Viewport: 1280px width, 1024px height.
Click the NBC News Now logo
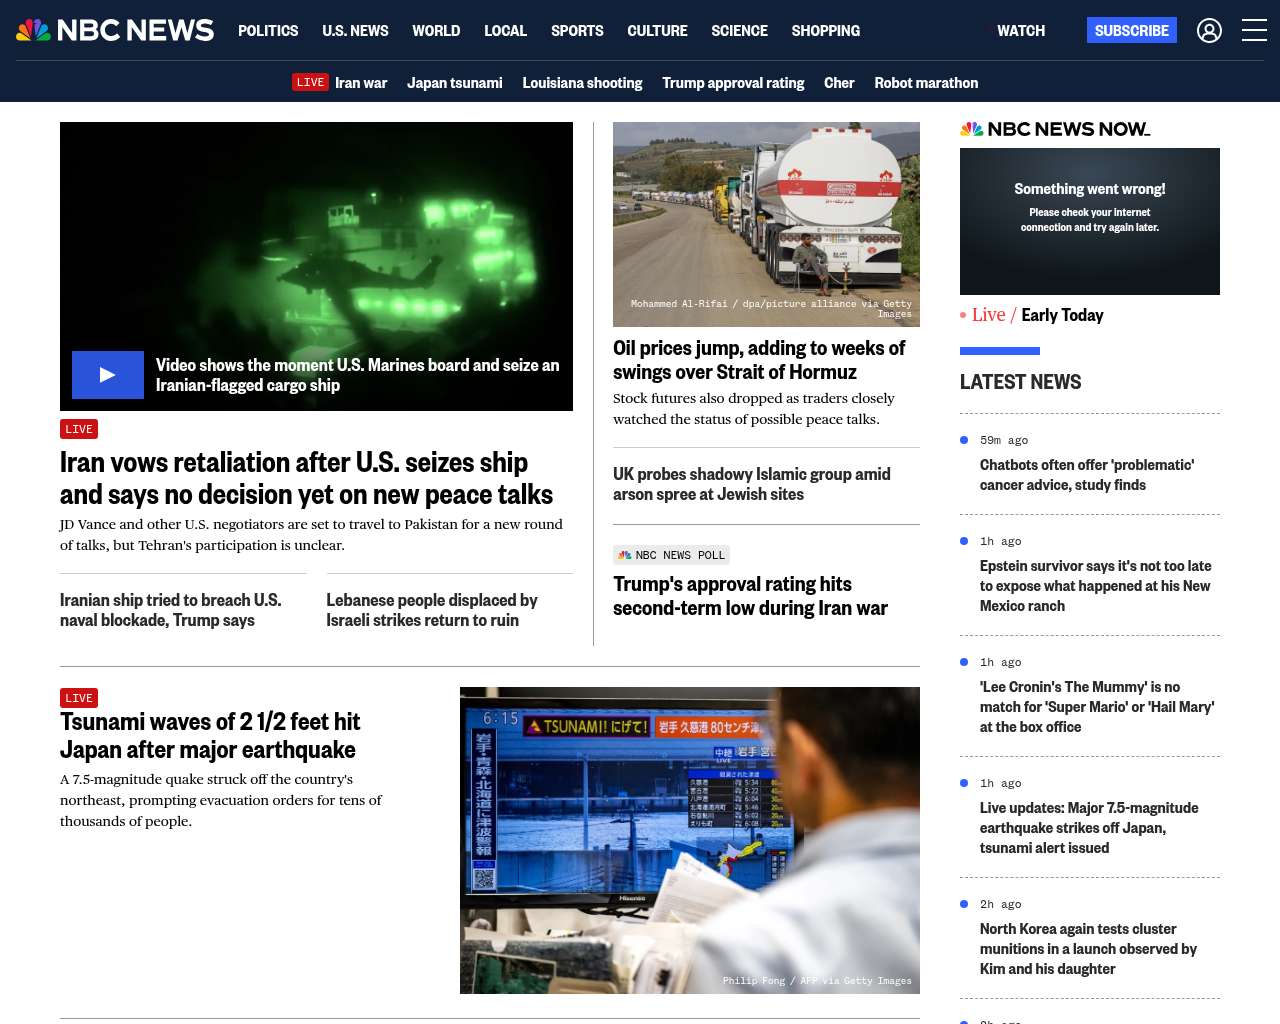click(1055, 129)
